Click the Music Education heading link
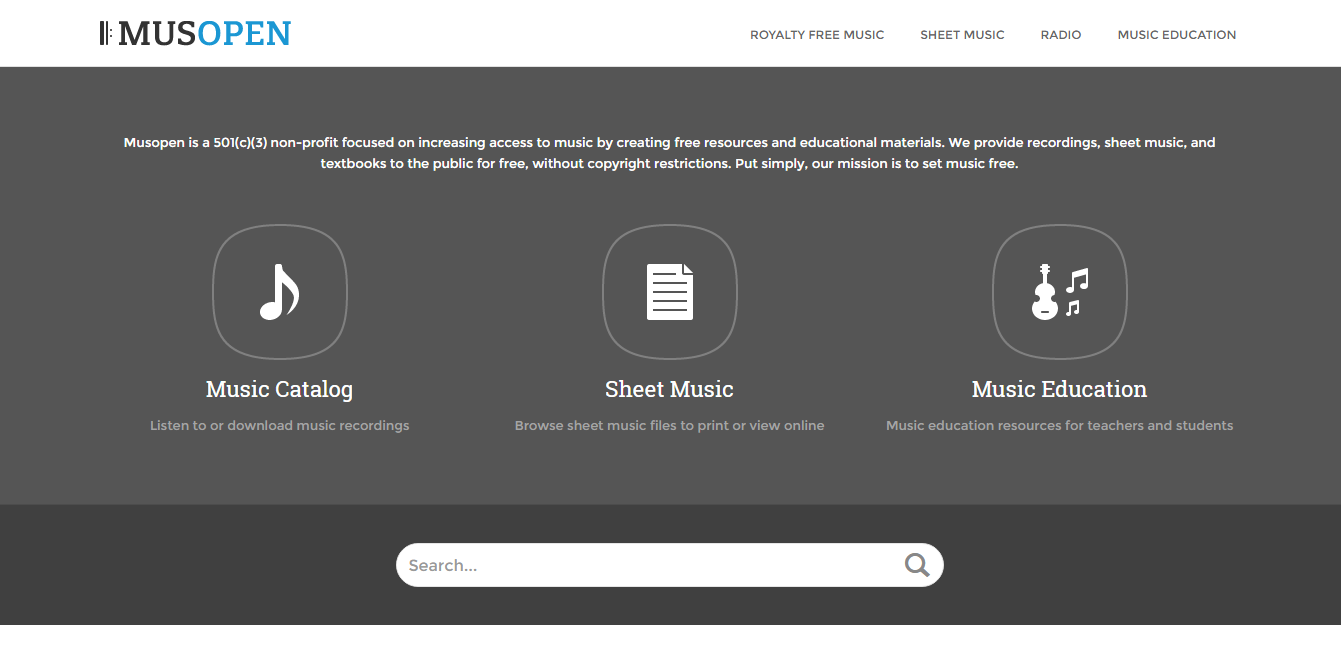Viewport: 1341px width, 660px height. pos(1059,389)
